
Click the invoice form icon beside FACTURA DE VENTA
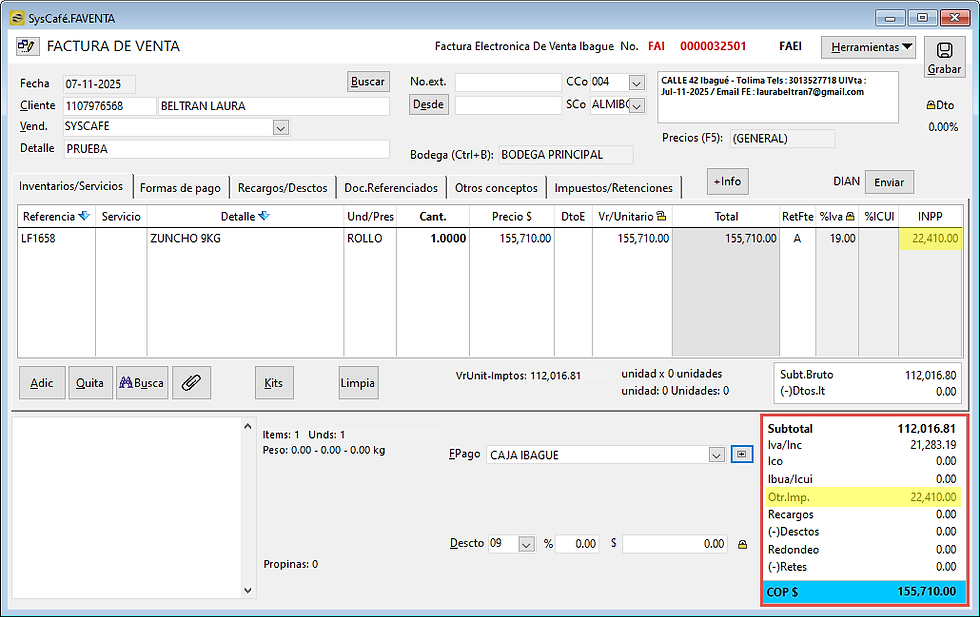pyautogui.click(x=26, y=46)
